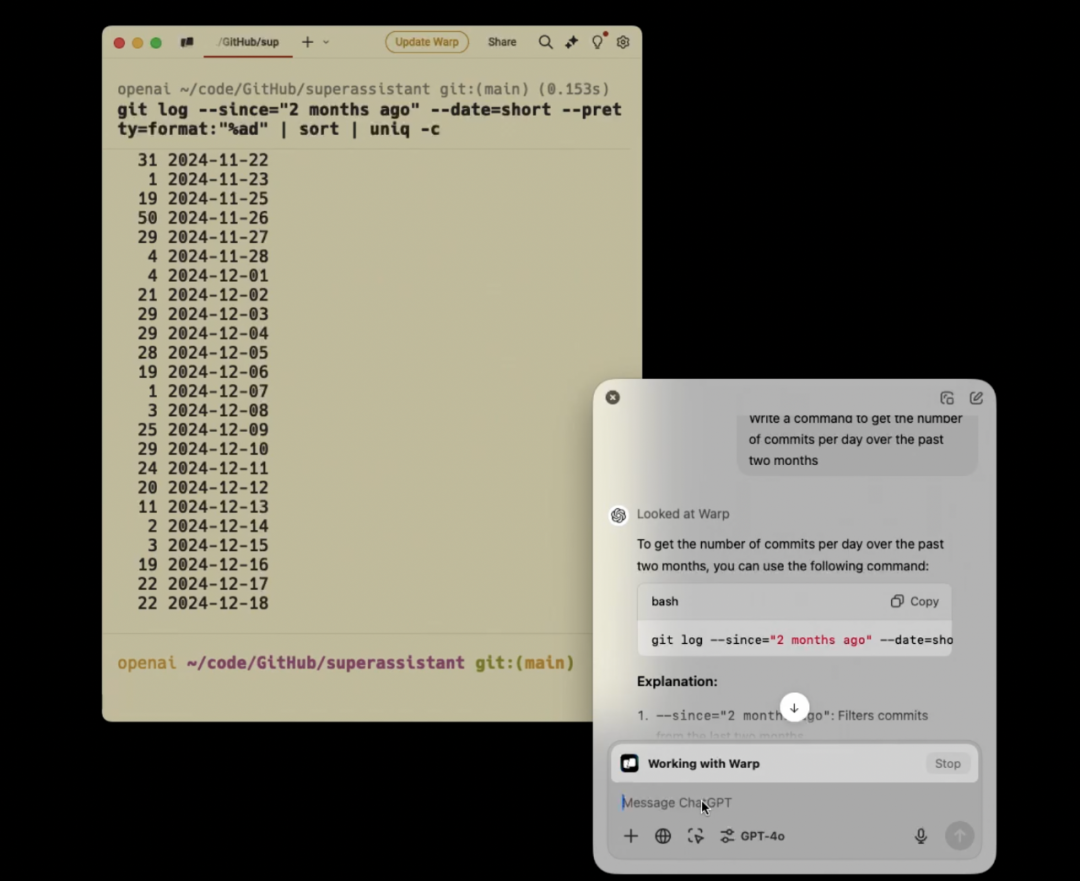Jump to latest with down-arrow button
This screenshot has width=1080, height=881.
(x=794, y=707)
